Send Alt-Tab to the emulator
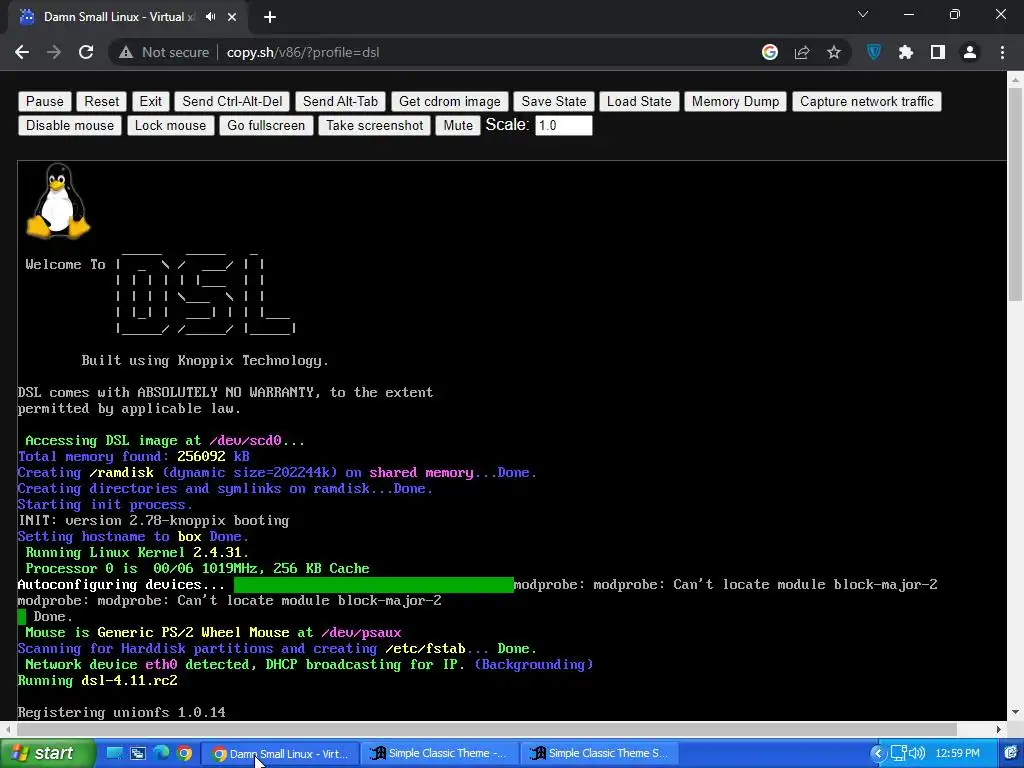This screenshot has height=768, width=1024. (340, 101)
